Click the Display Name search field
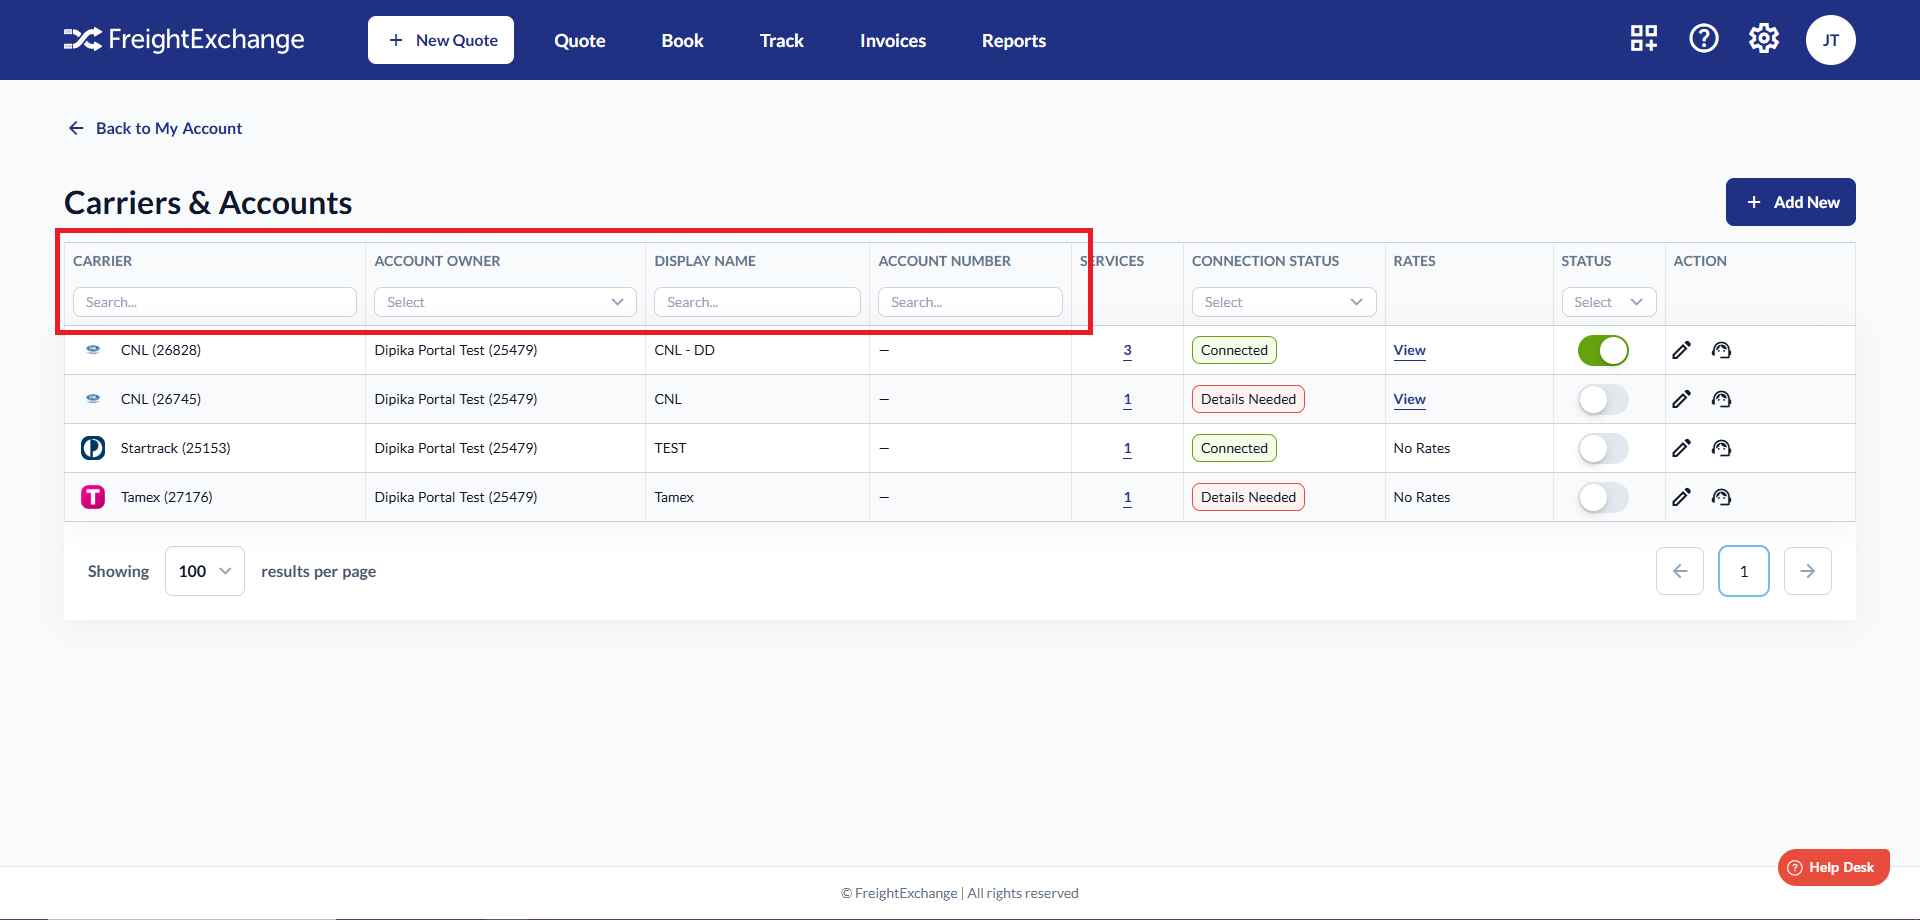Viewport: 1920px width, 920px height. [x=757, y=302]
